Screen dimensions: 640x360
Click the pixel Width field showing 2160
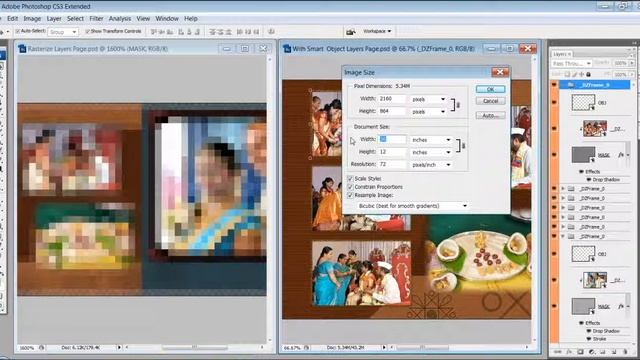(392, 99)
